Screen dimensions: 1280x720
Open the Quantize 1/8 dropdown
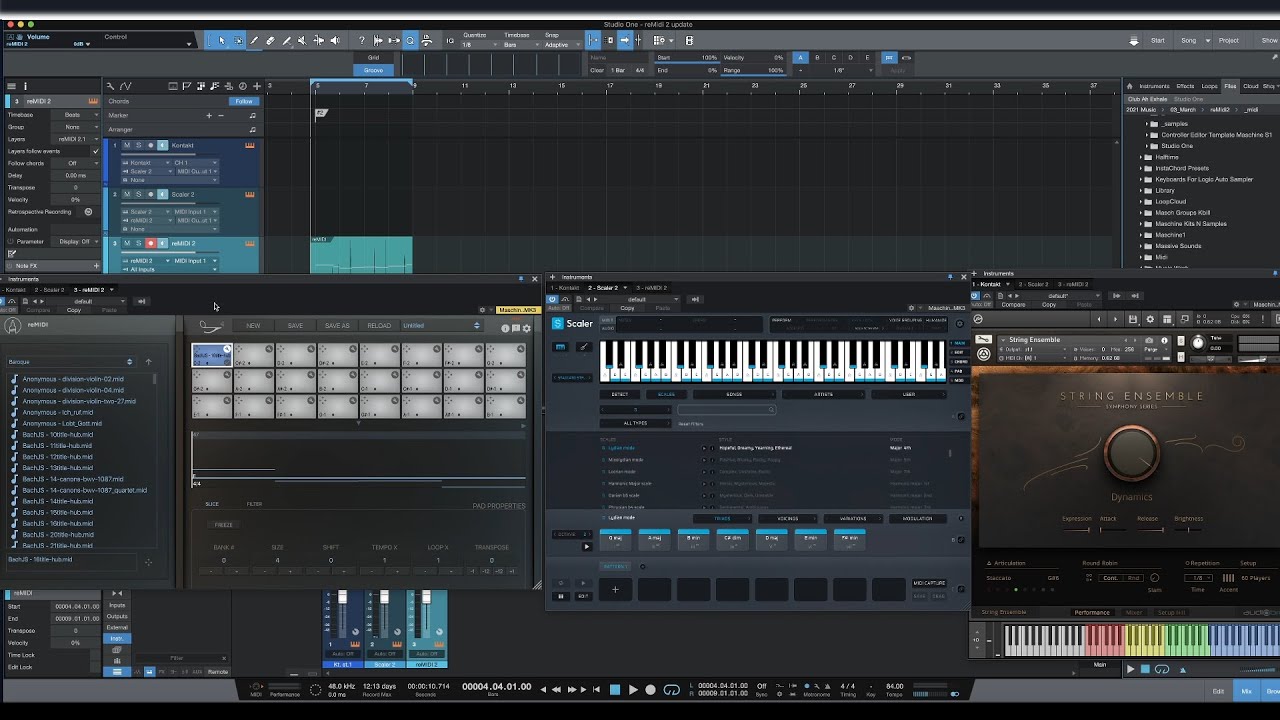(480, 45)
